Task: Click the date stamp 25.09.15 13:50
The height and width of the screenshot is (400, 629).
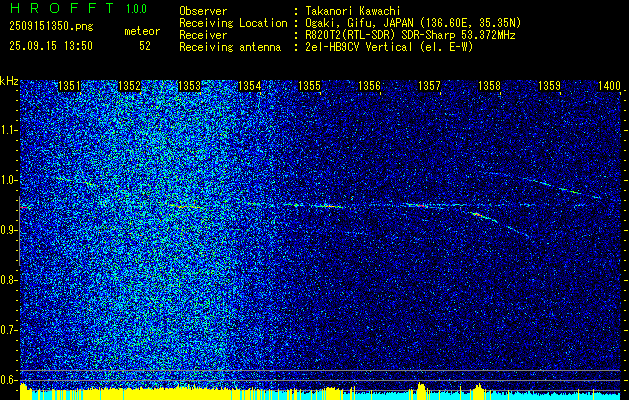Action: 51,46
